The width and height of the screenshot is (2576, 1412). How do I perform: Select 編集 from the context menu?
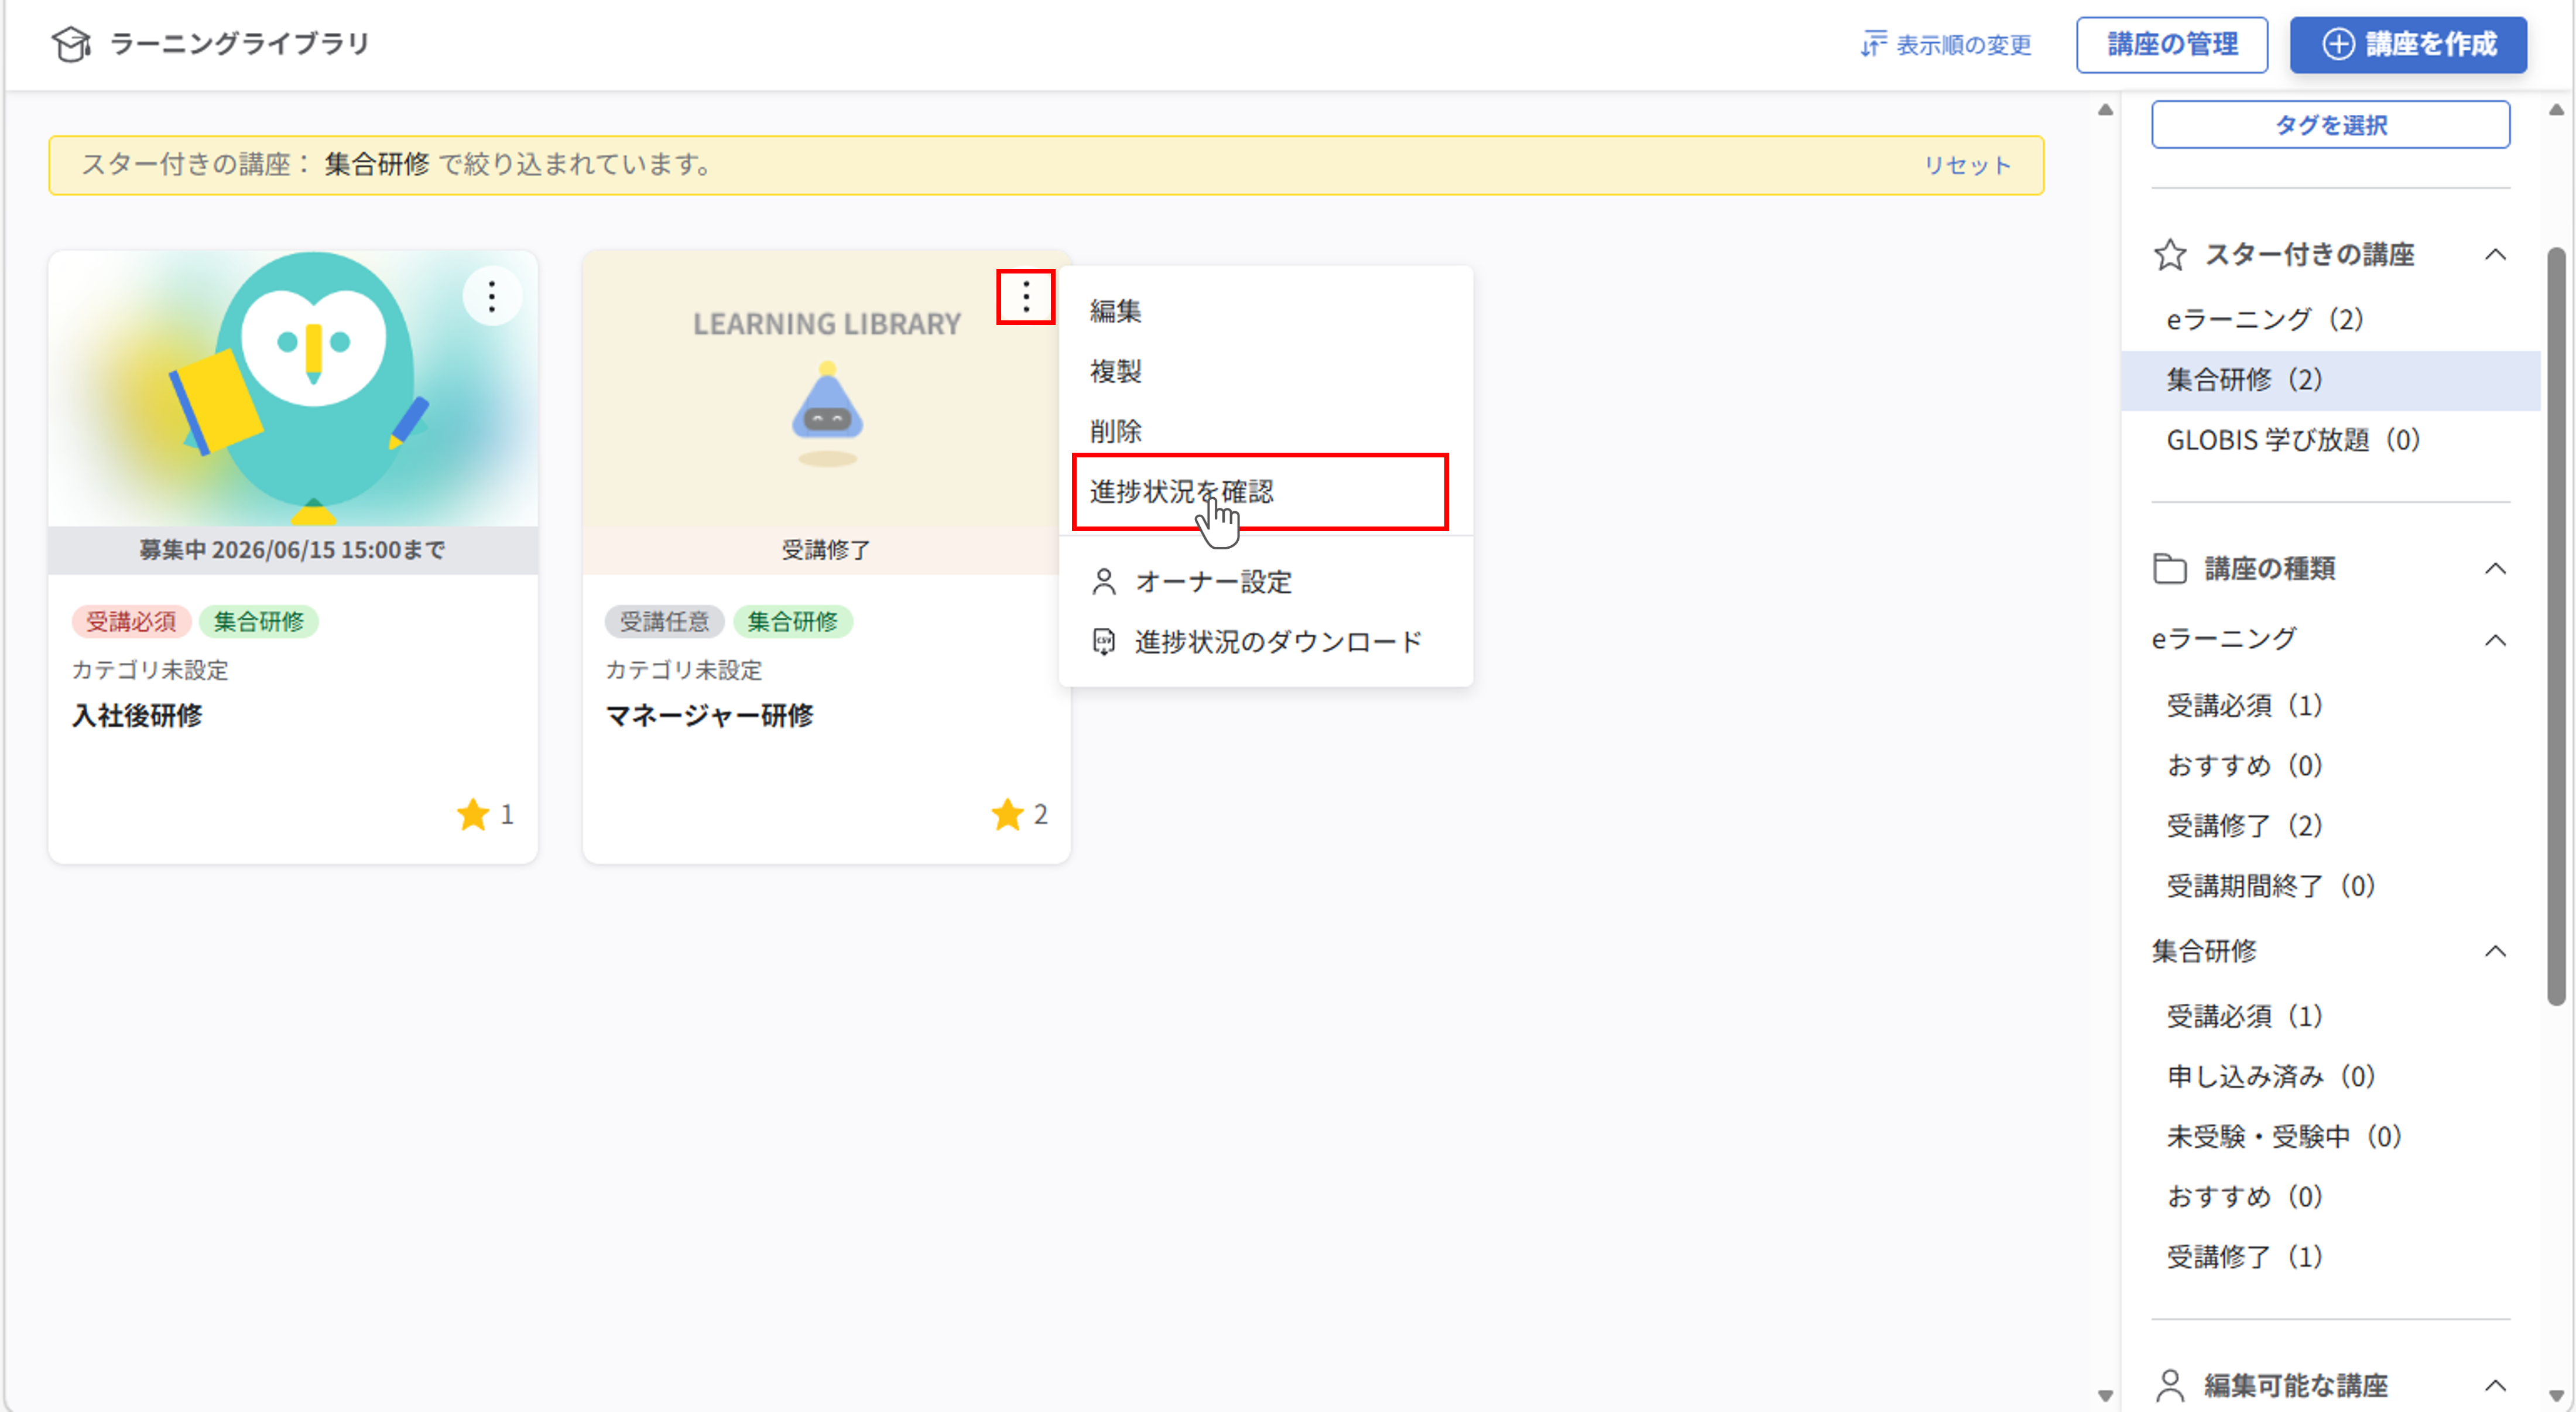point(1265,311)
